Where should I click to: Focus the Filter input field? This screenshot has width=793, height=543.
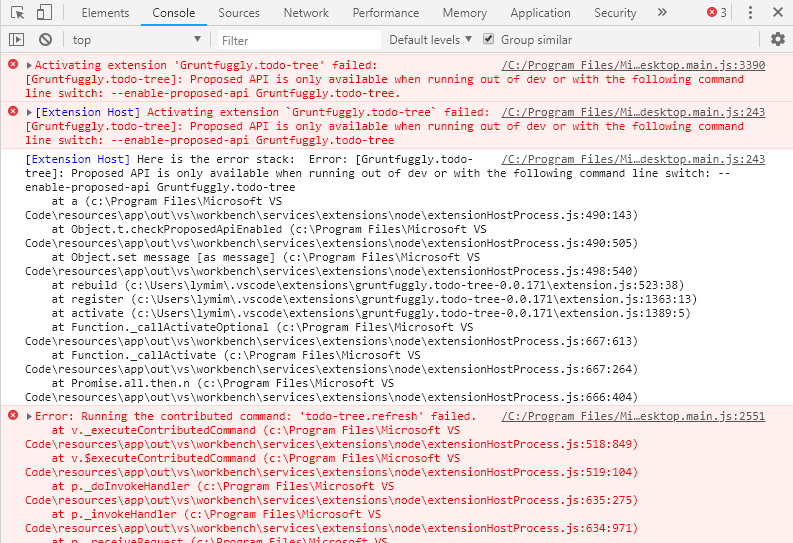299,40
